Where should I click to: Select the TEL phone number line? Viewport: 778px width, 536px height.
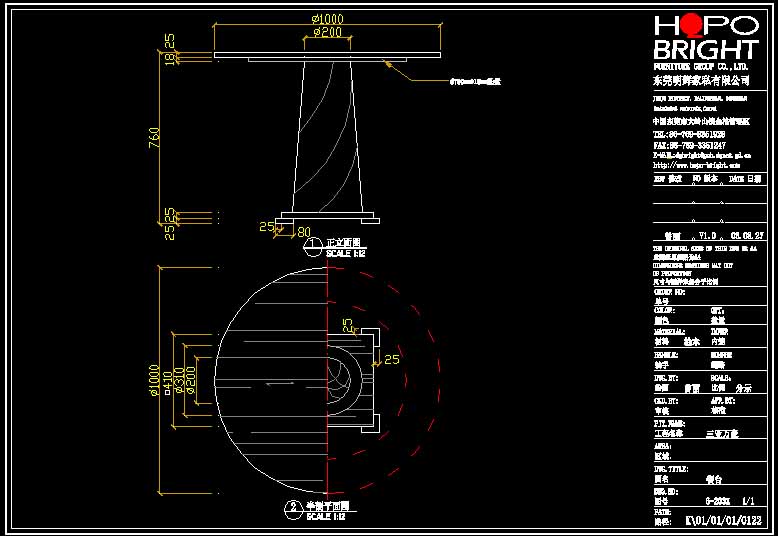pos(689,134)
